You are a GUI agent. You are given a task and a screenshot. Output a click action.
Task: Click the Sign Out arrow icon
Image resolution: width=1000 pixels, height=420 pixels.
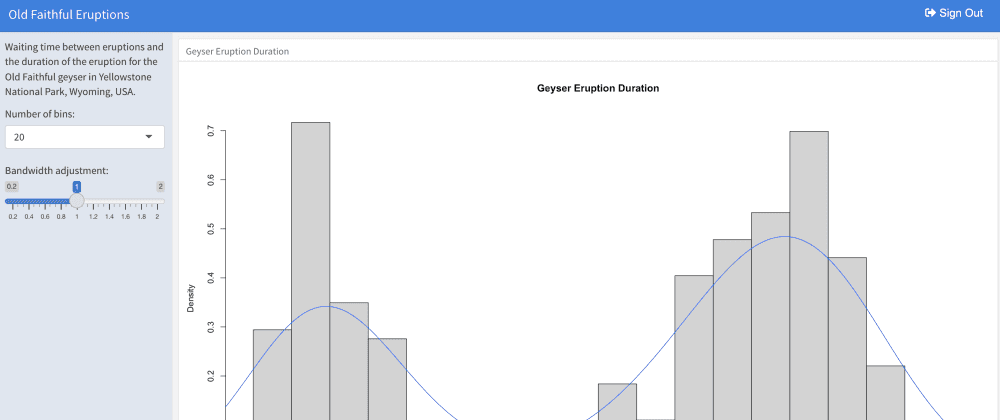pos(930,13)
